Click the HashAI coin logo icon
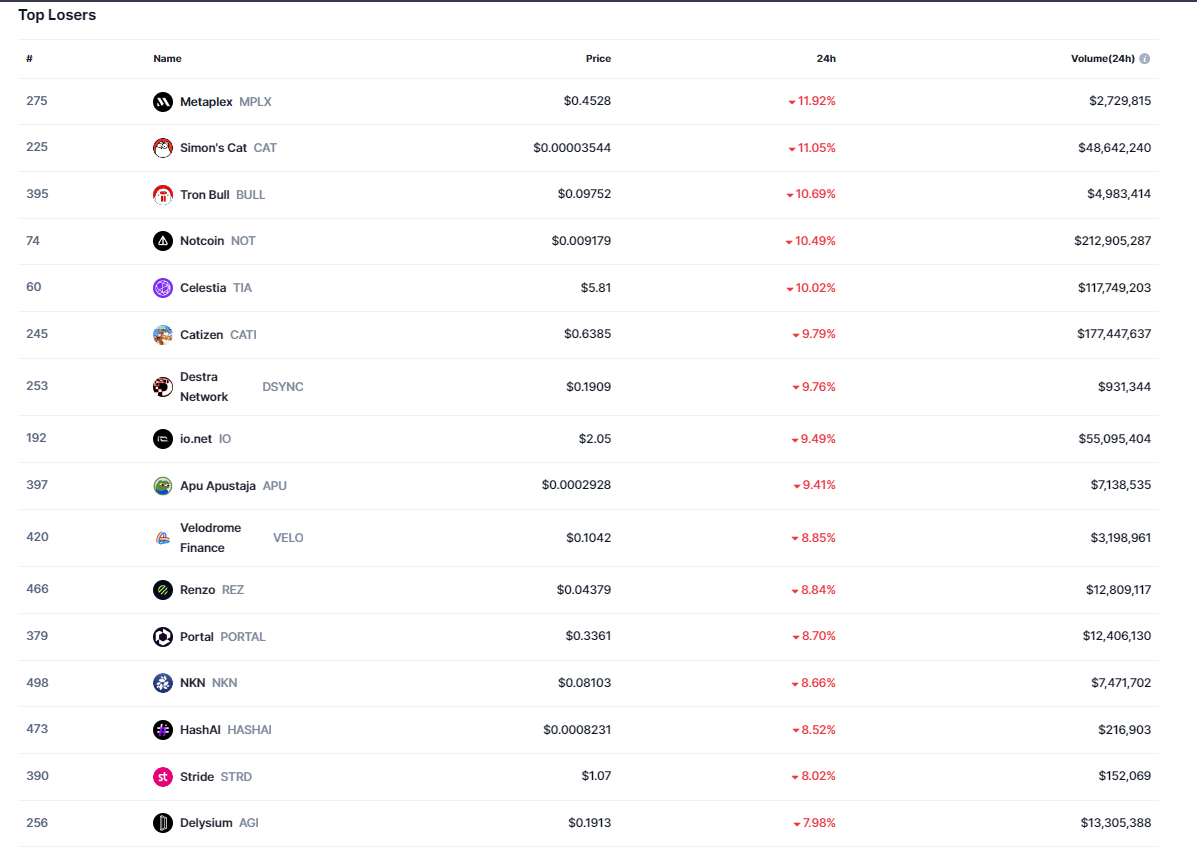1197x850 pixels. tap(163, 730)
